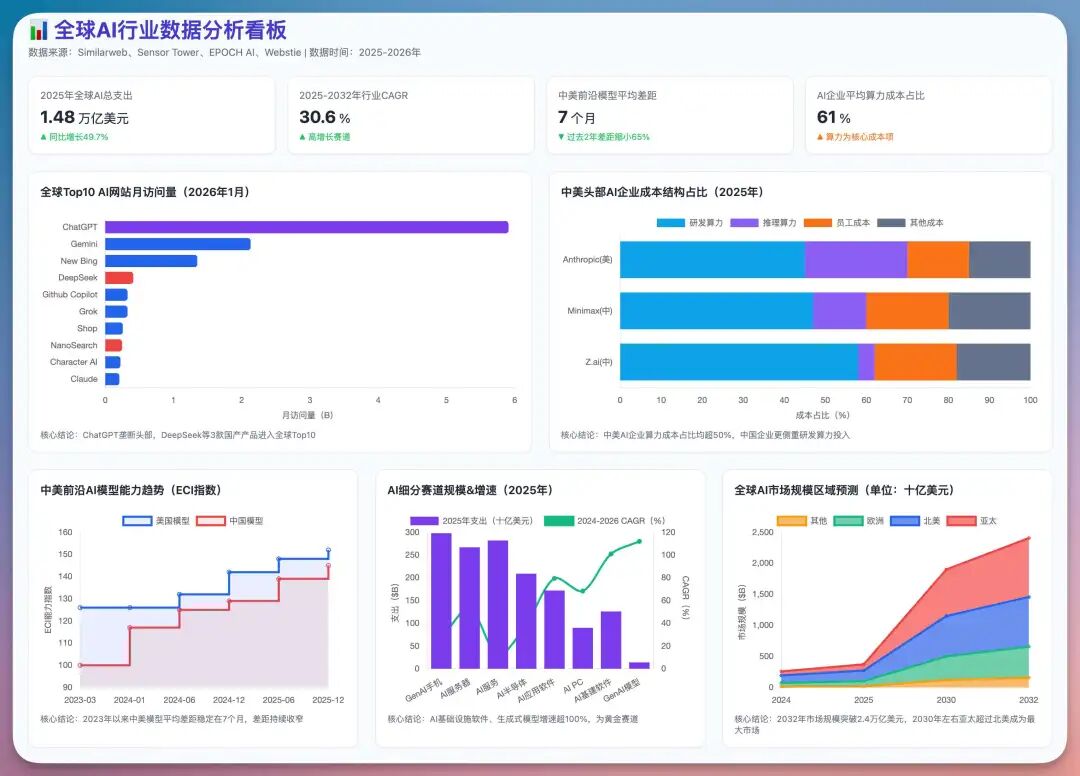Click the bar chart icon beside the dashboard title
The image size is (1080, 776).
click(x=38, y=29)
